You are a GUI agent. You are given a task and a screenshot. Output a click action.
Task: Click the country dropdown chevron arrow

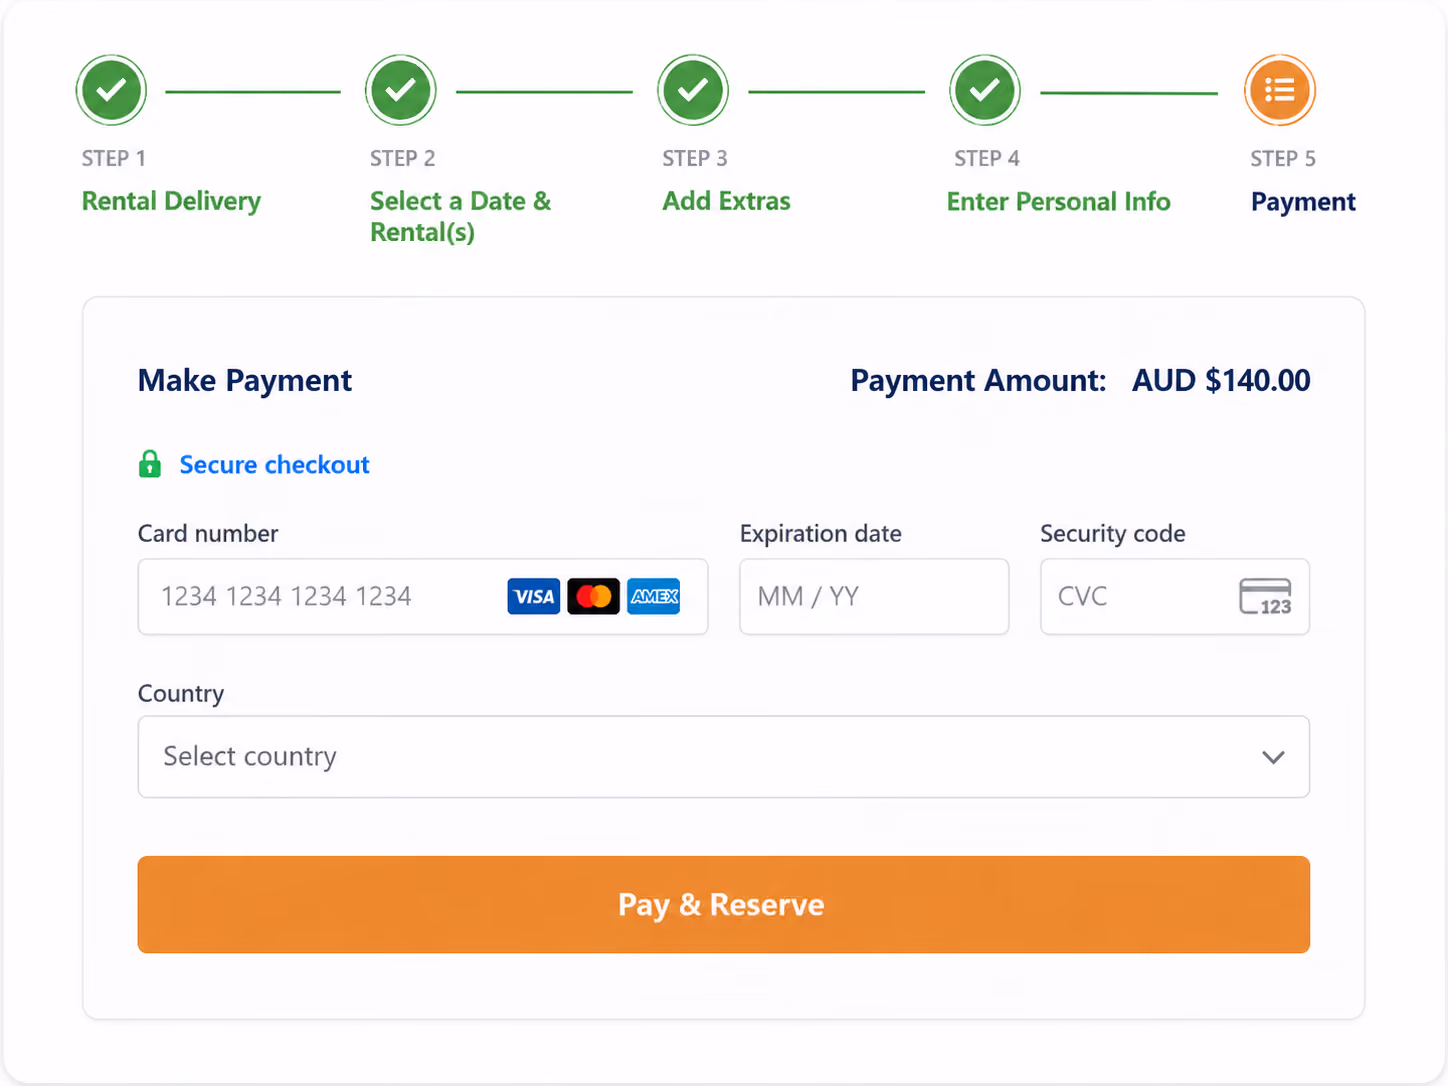(1273, 757)
